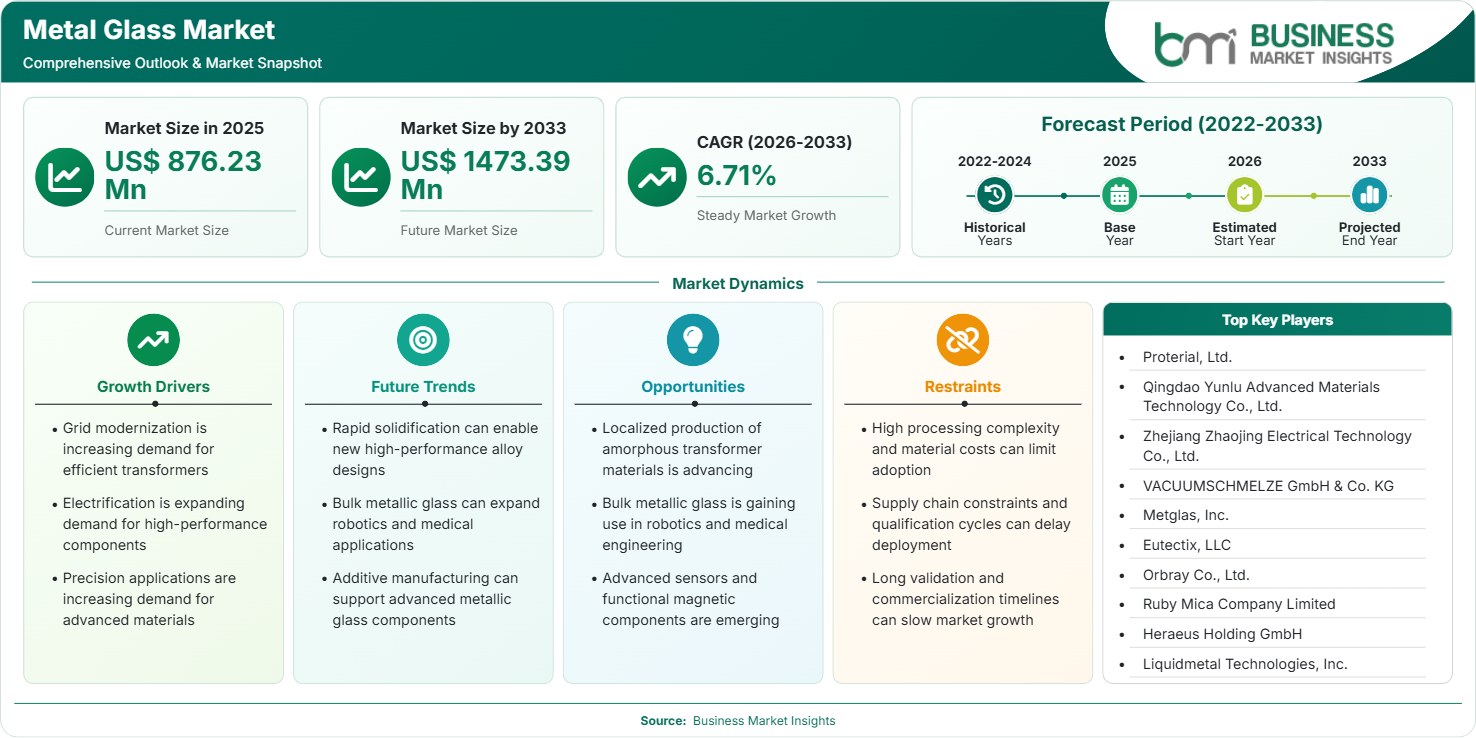The height and width of the screenshot is (738, 1476).
Task: Click the Historical Years label
Action: pyautogui.click(x=994, y=234)
